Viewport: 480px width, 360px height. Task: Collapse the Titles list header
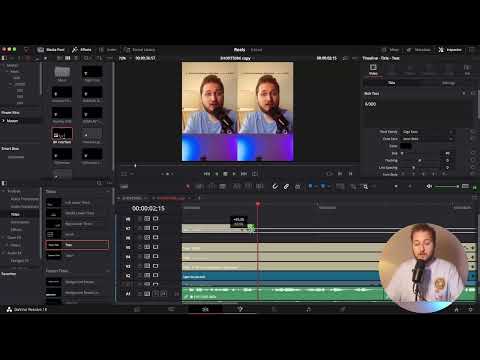point(108,191)
